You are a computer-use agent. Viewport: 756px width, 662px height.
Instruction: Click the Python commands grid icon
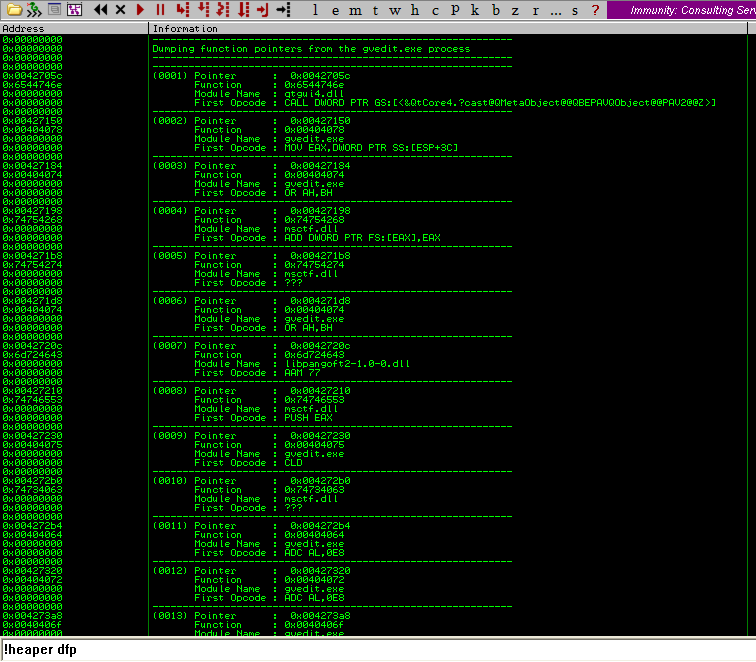tap(75, 9)
